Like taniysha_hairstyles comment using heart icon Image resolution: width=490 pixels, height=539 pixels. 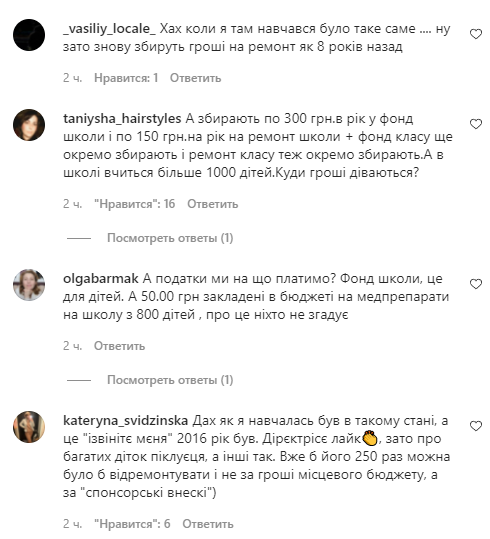pyautogui.click(x=476, y=124)
